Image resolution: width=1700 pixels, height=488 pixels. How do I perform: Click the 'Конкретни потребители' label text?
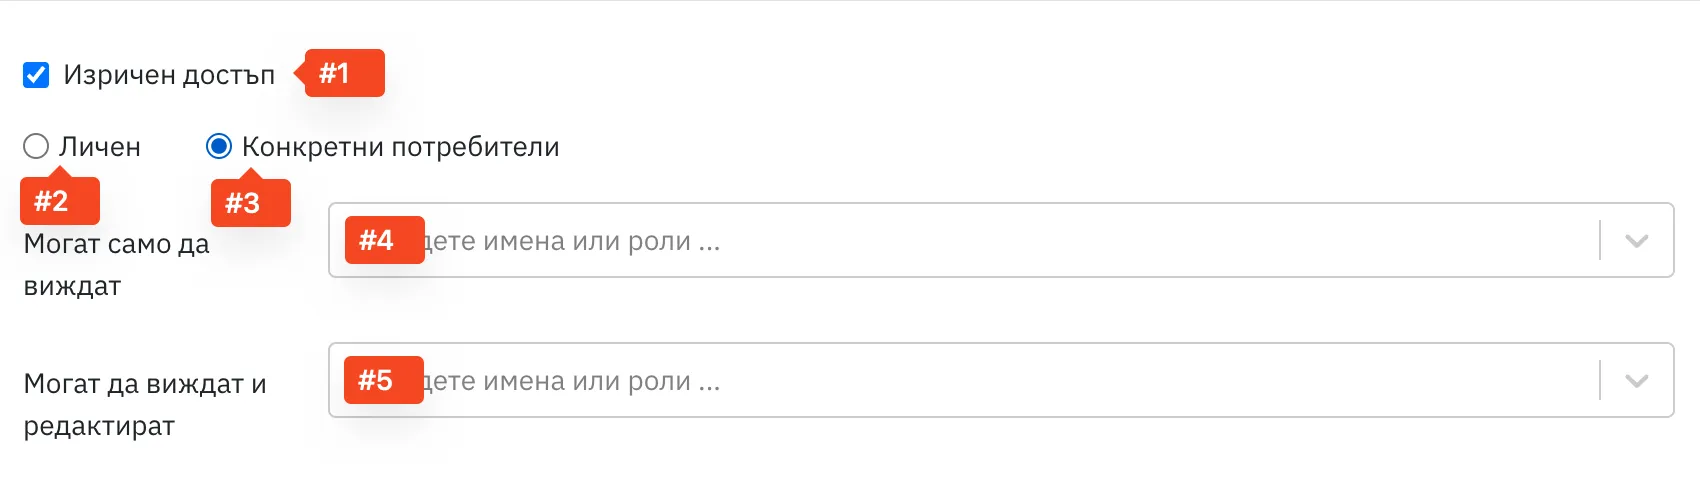pos(401,147)
